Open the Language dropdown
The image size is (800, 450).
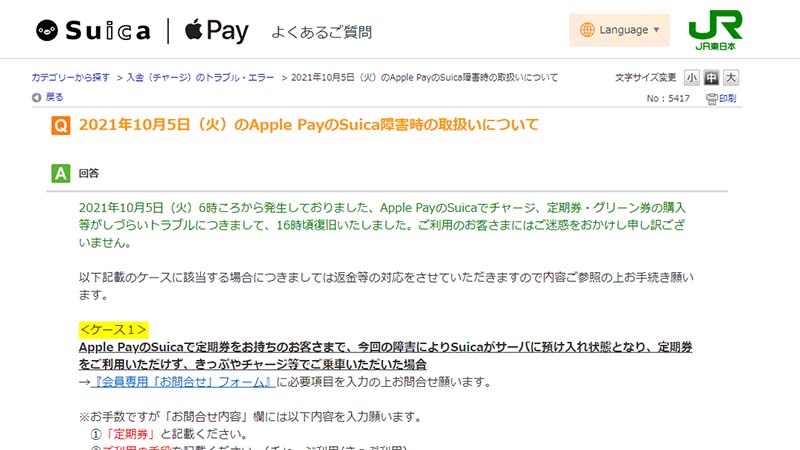[619, 30]
